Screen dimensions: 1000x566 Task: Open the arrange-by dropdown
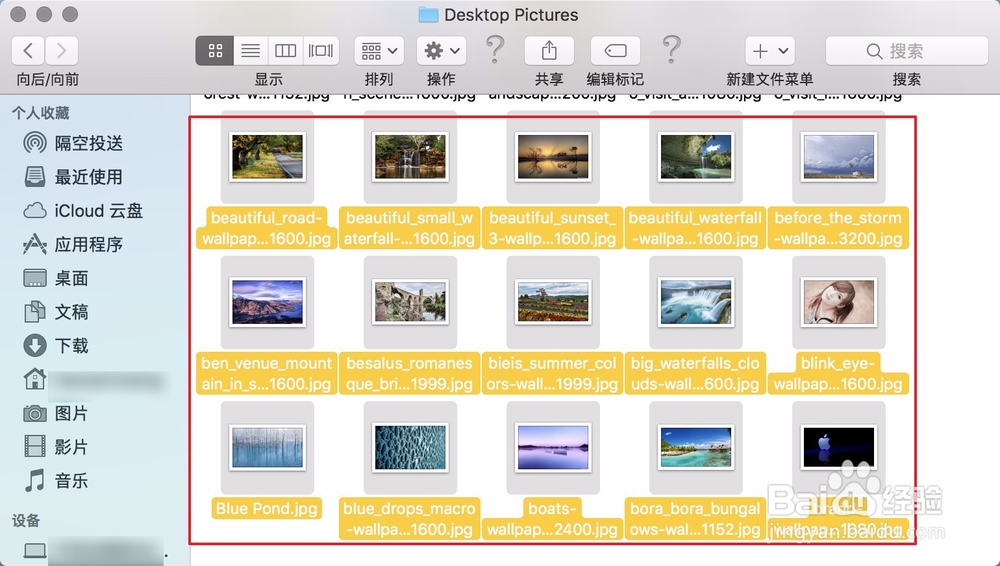(379, 50)
